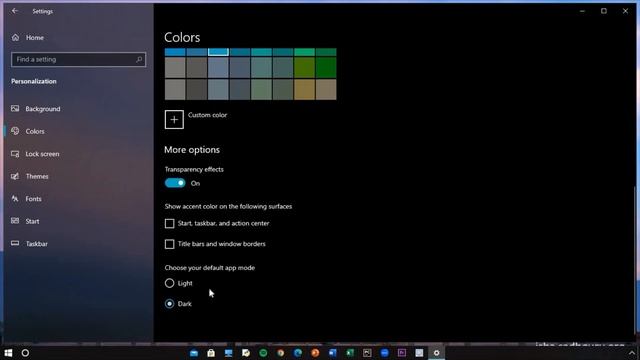The image size is (640, 360).
Task: Launch Microsoft Edge from the taskbar
Action: (298, 353)
